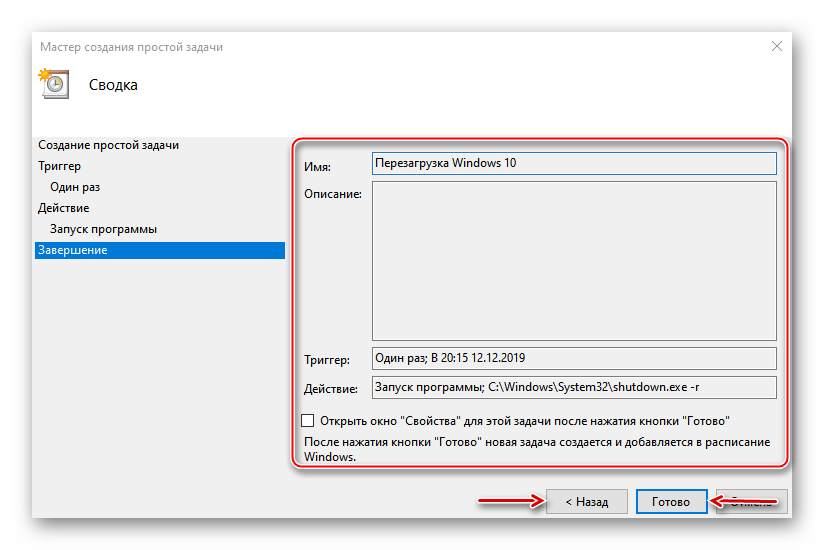Click the trigger field showing 'Один раз; В 20:15'

[x=573, y=358]
